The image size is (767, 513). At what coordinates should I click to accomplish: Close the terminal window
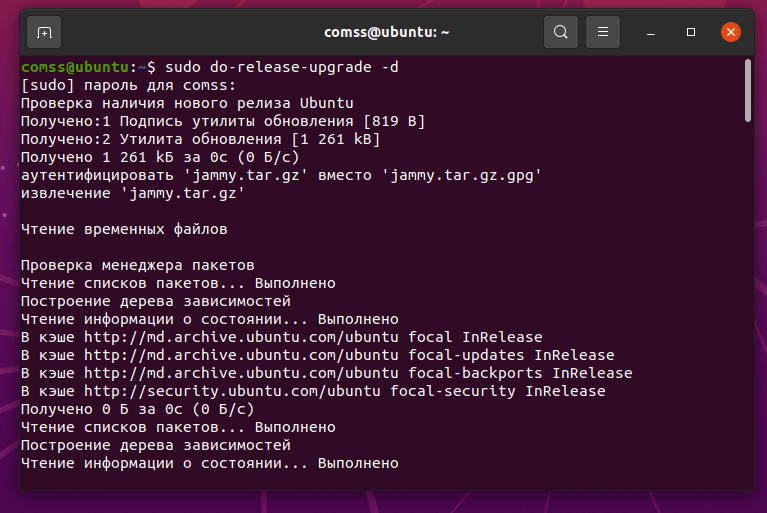pyautogui.click(x=731, y=32)
